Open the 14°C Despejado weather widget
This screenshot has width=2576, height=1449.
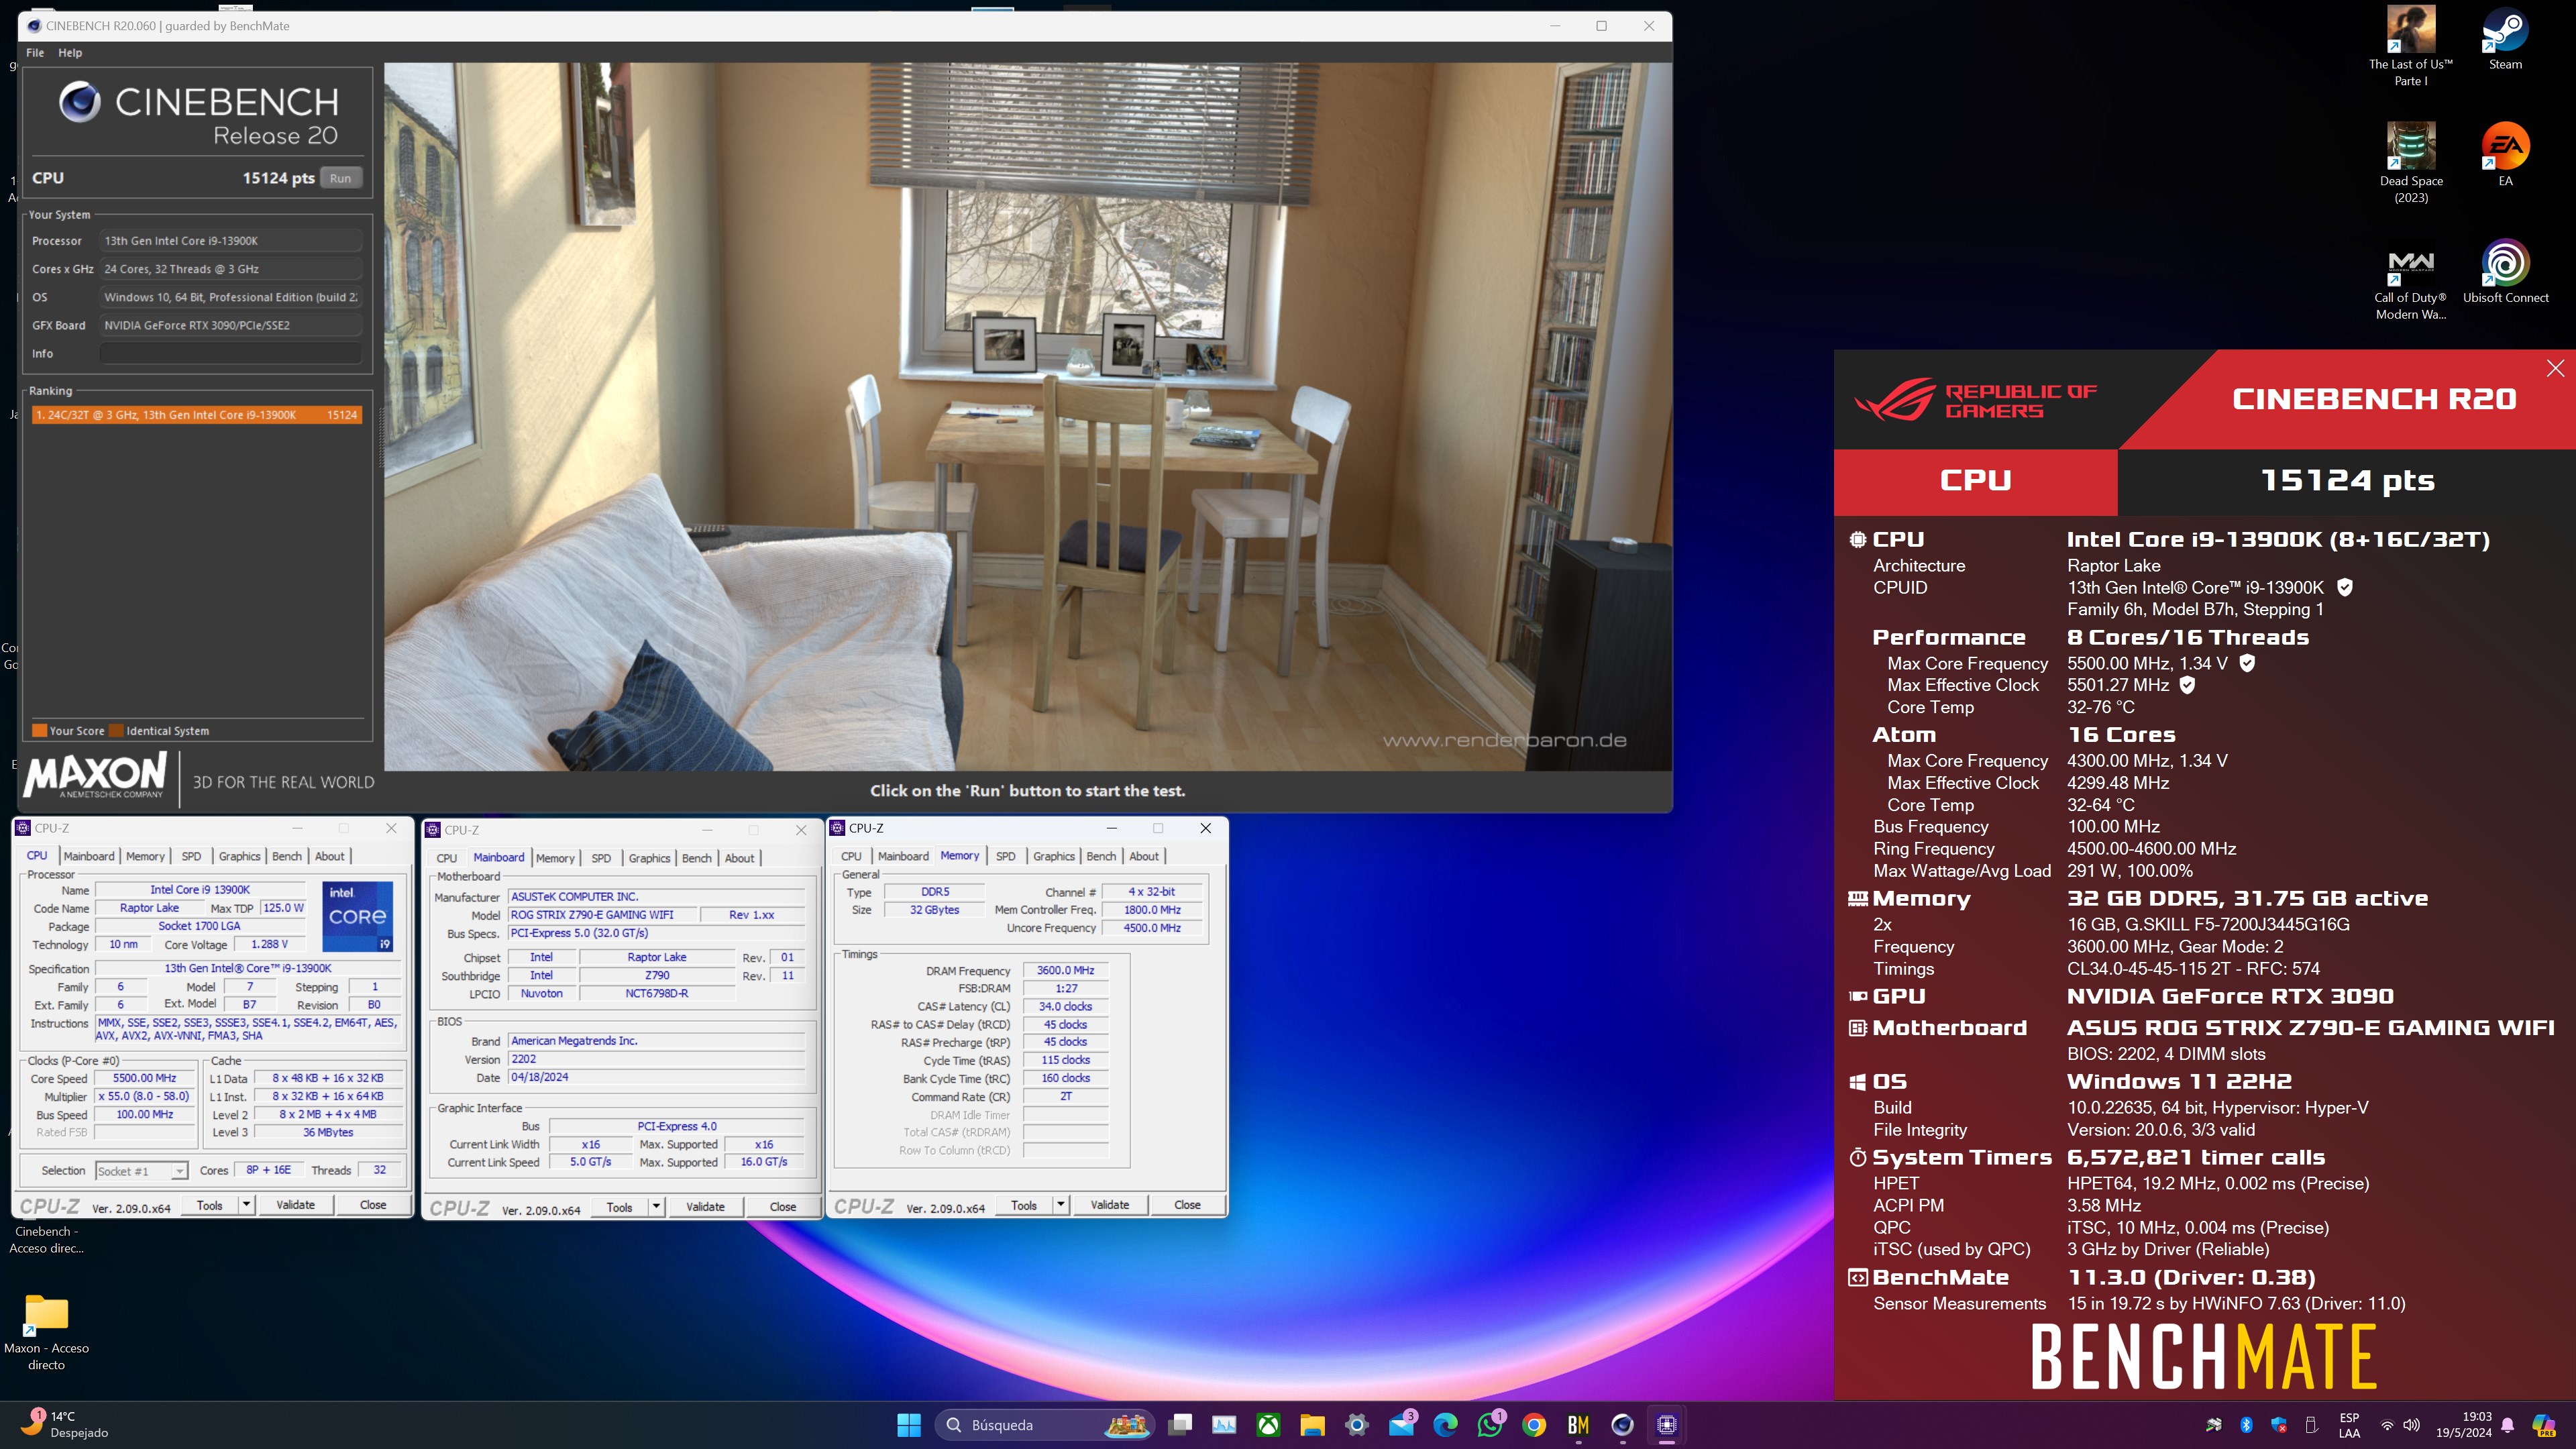point(65,1425)
